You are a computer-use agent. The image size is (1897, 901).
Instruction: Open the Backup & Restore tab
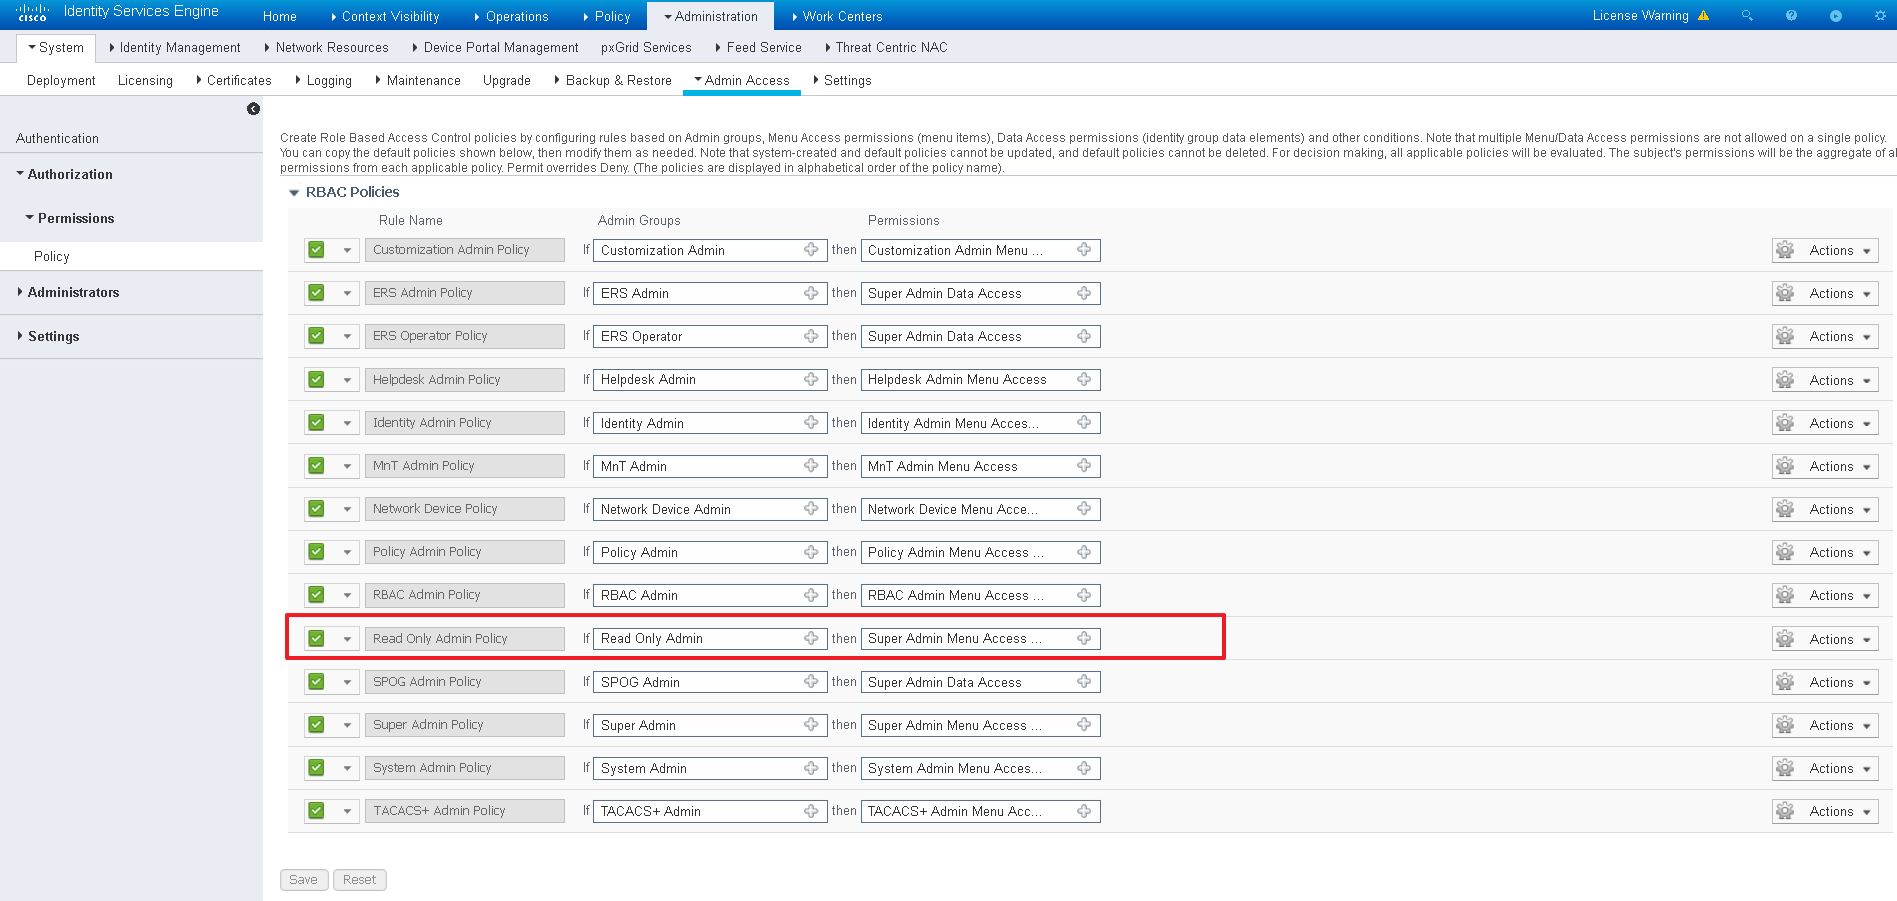pyautogui.click(x=613, y=80)
